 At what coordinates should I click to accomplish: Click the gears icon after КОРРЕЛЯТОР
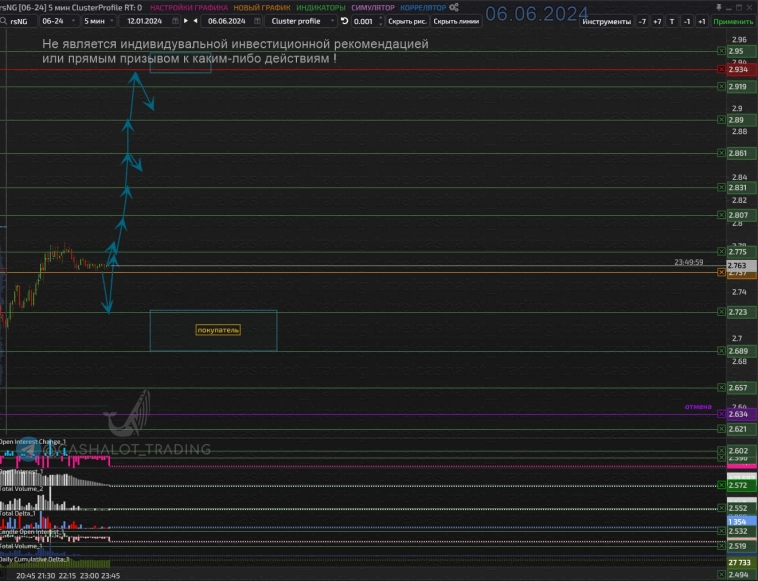[x=454, y=7]
